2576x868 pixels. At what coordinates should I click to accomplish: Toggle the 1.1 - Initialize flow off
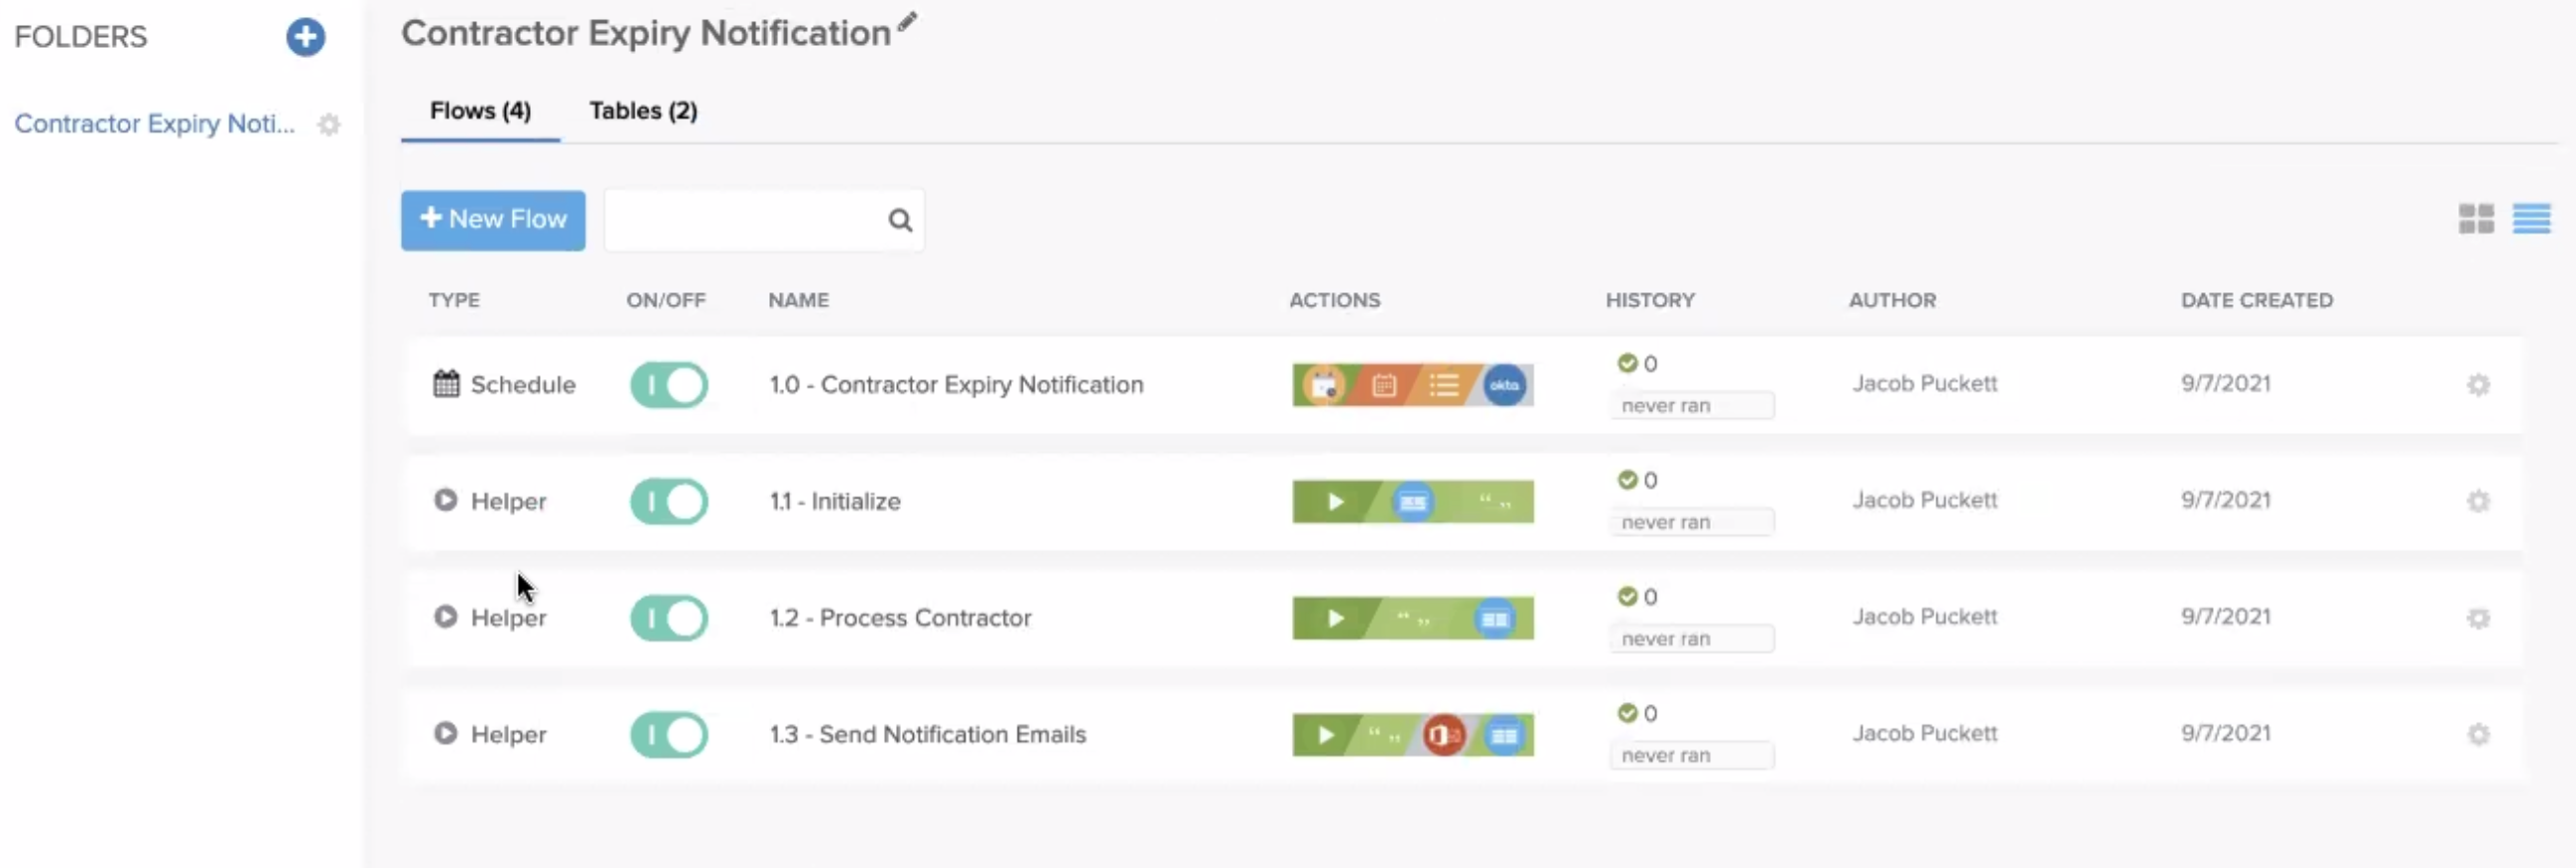[x=668, y=501]
